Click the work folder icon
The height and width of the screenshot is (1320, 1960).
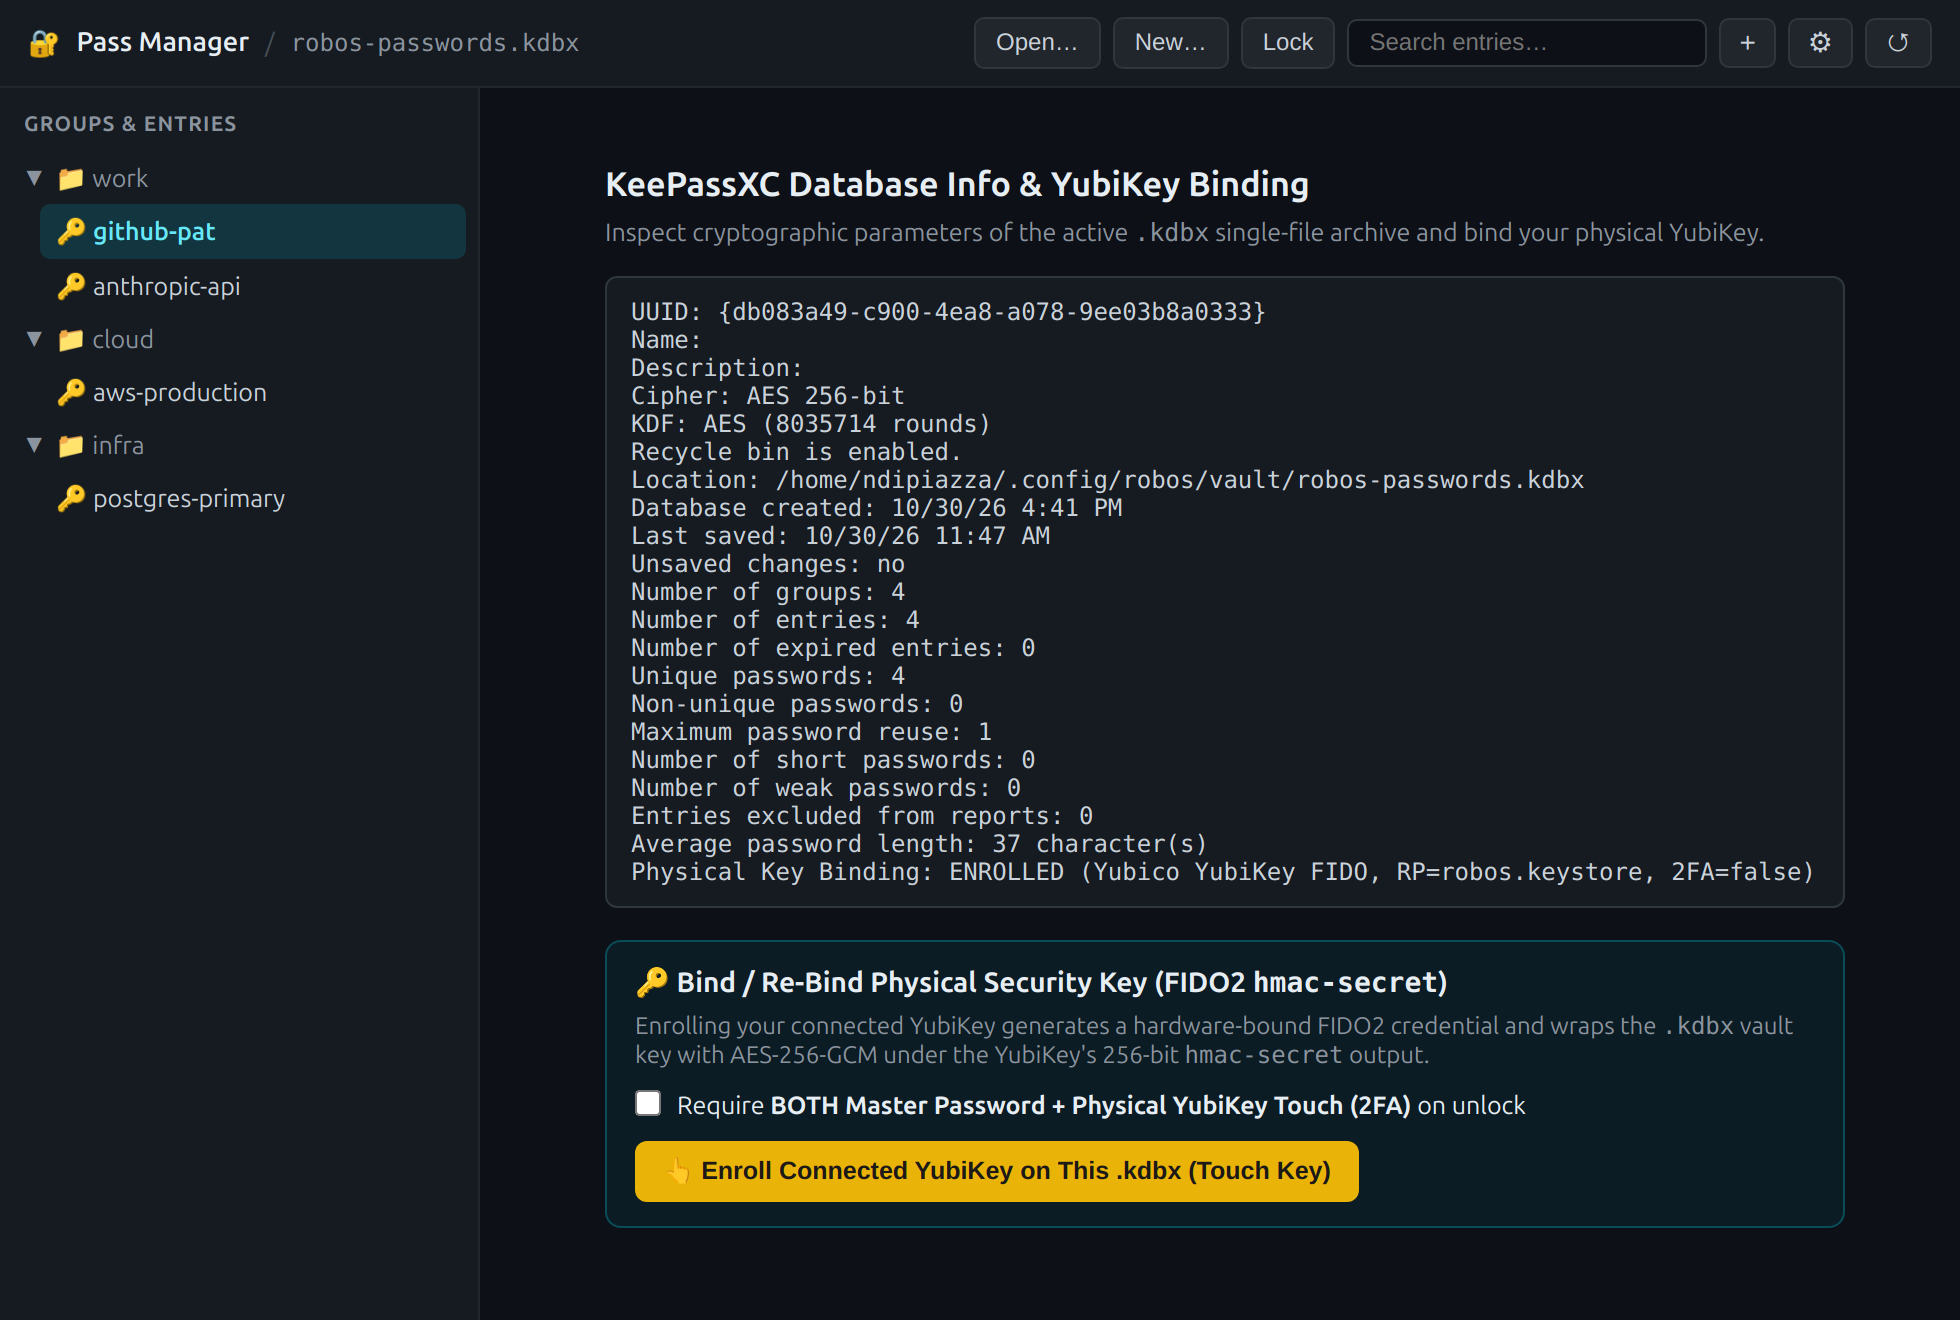click(x=70, y=179)
